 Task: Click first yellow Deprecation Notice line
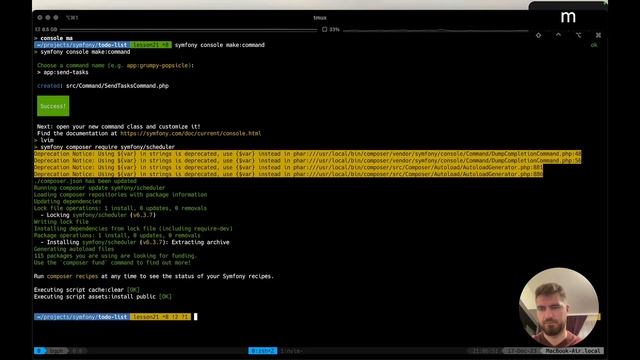pyautogui.click(x=307, y=154)
